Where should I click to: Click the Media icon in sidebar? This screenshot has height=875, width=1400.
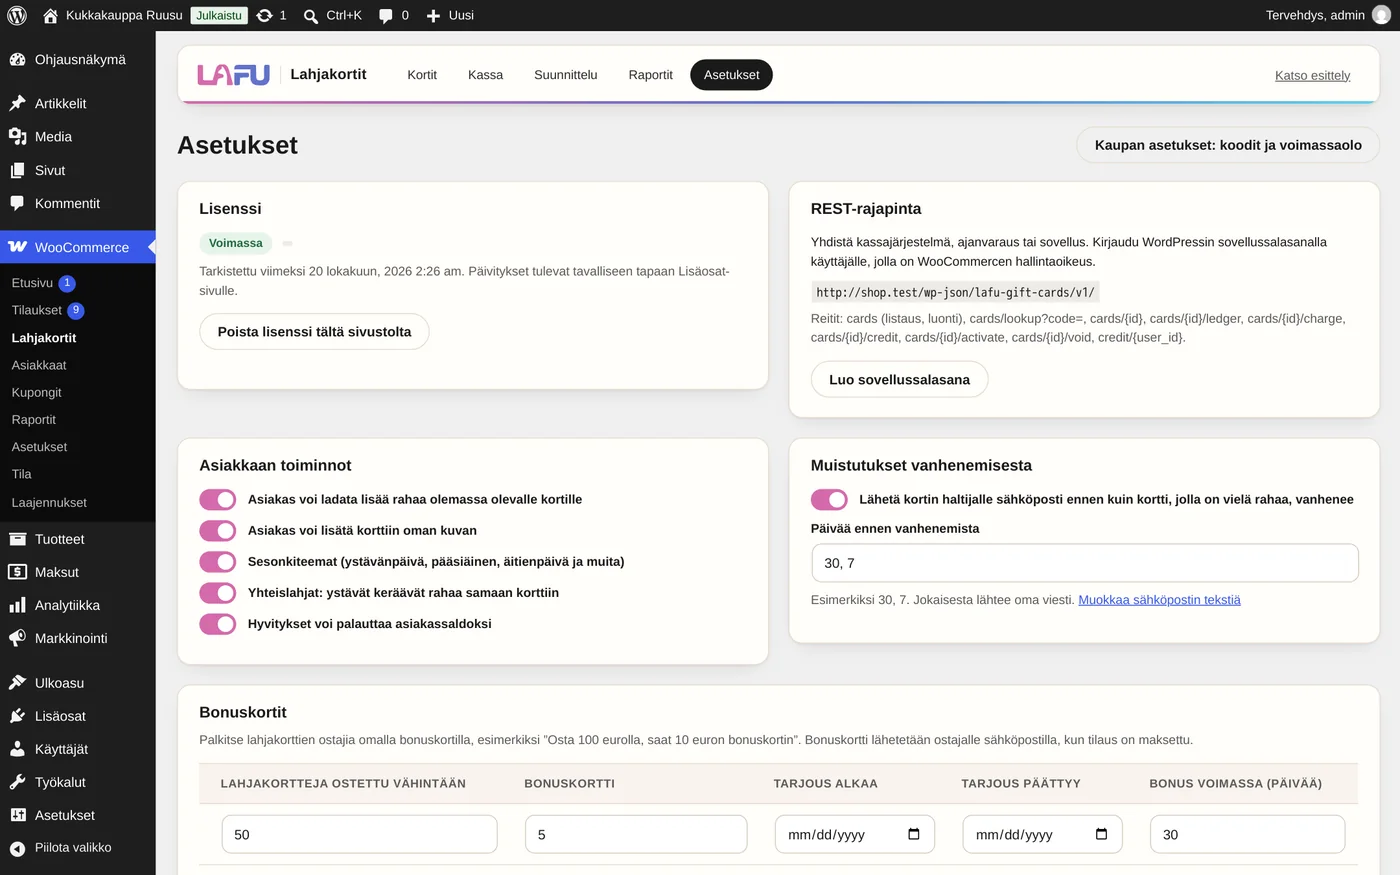coord(17,136)
